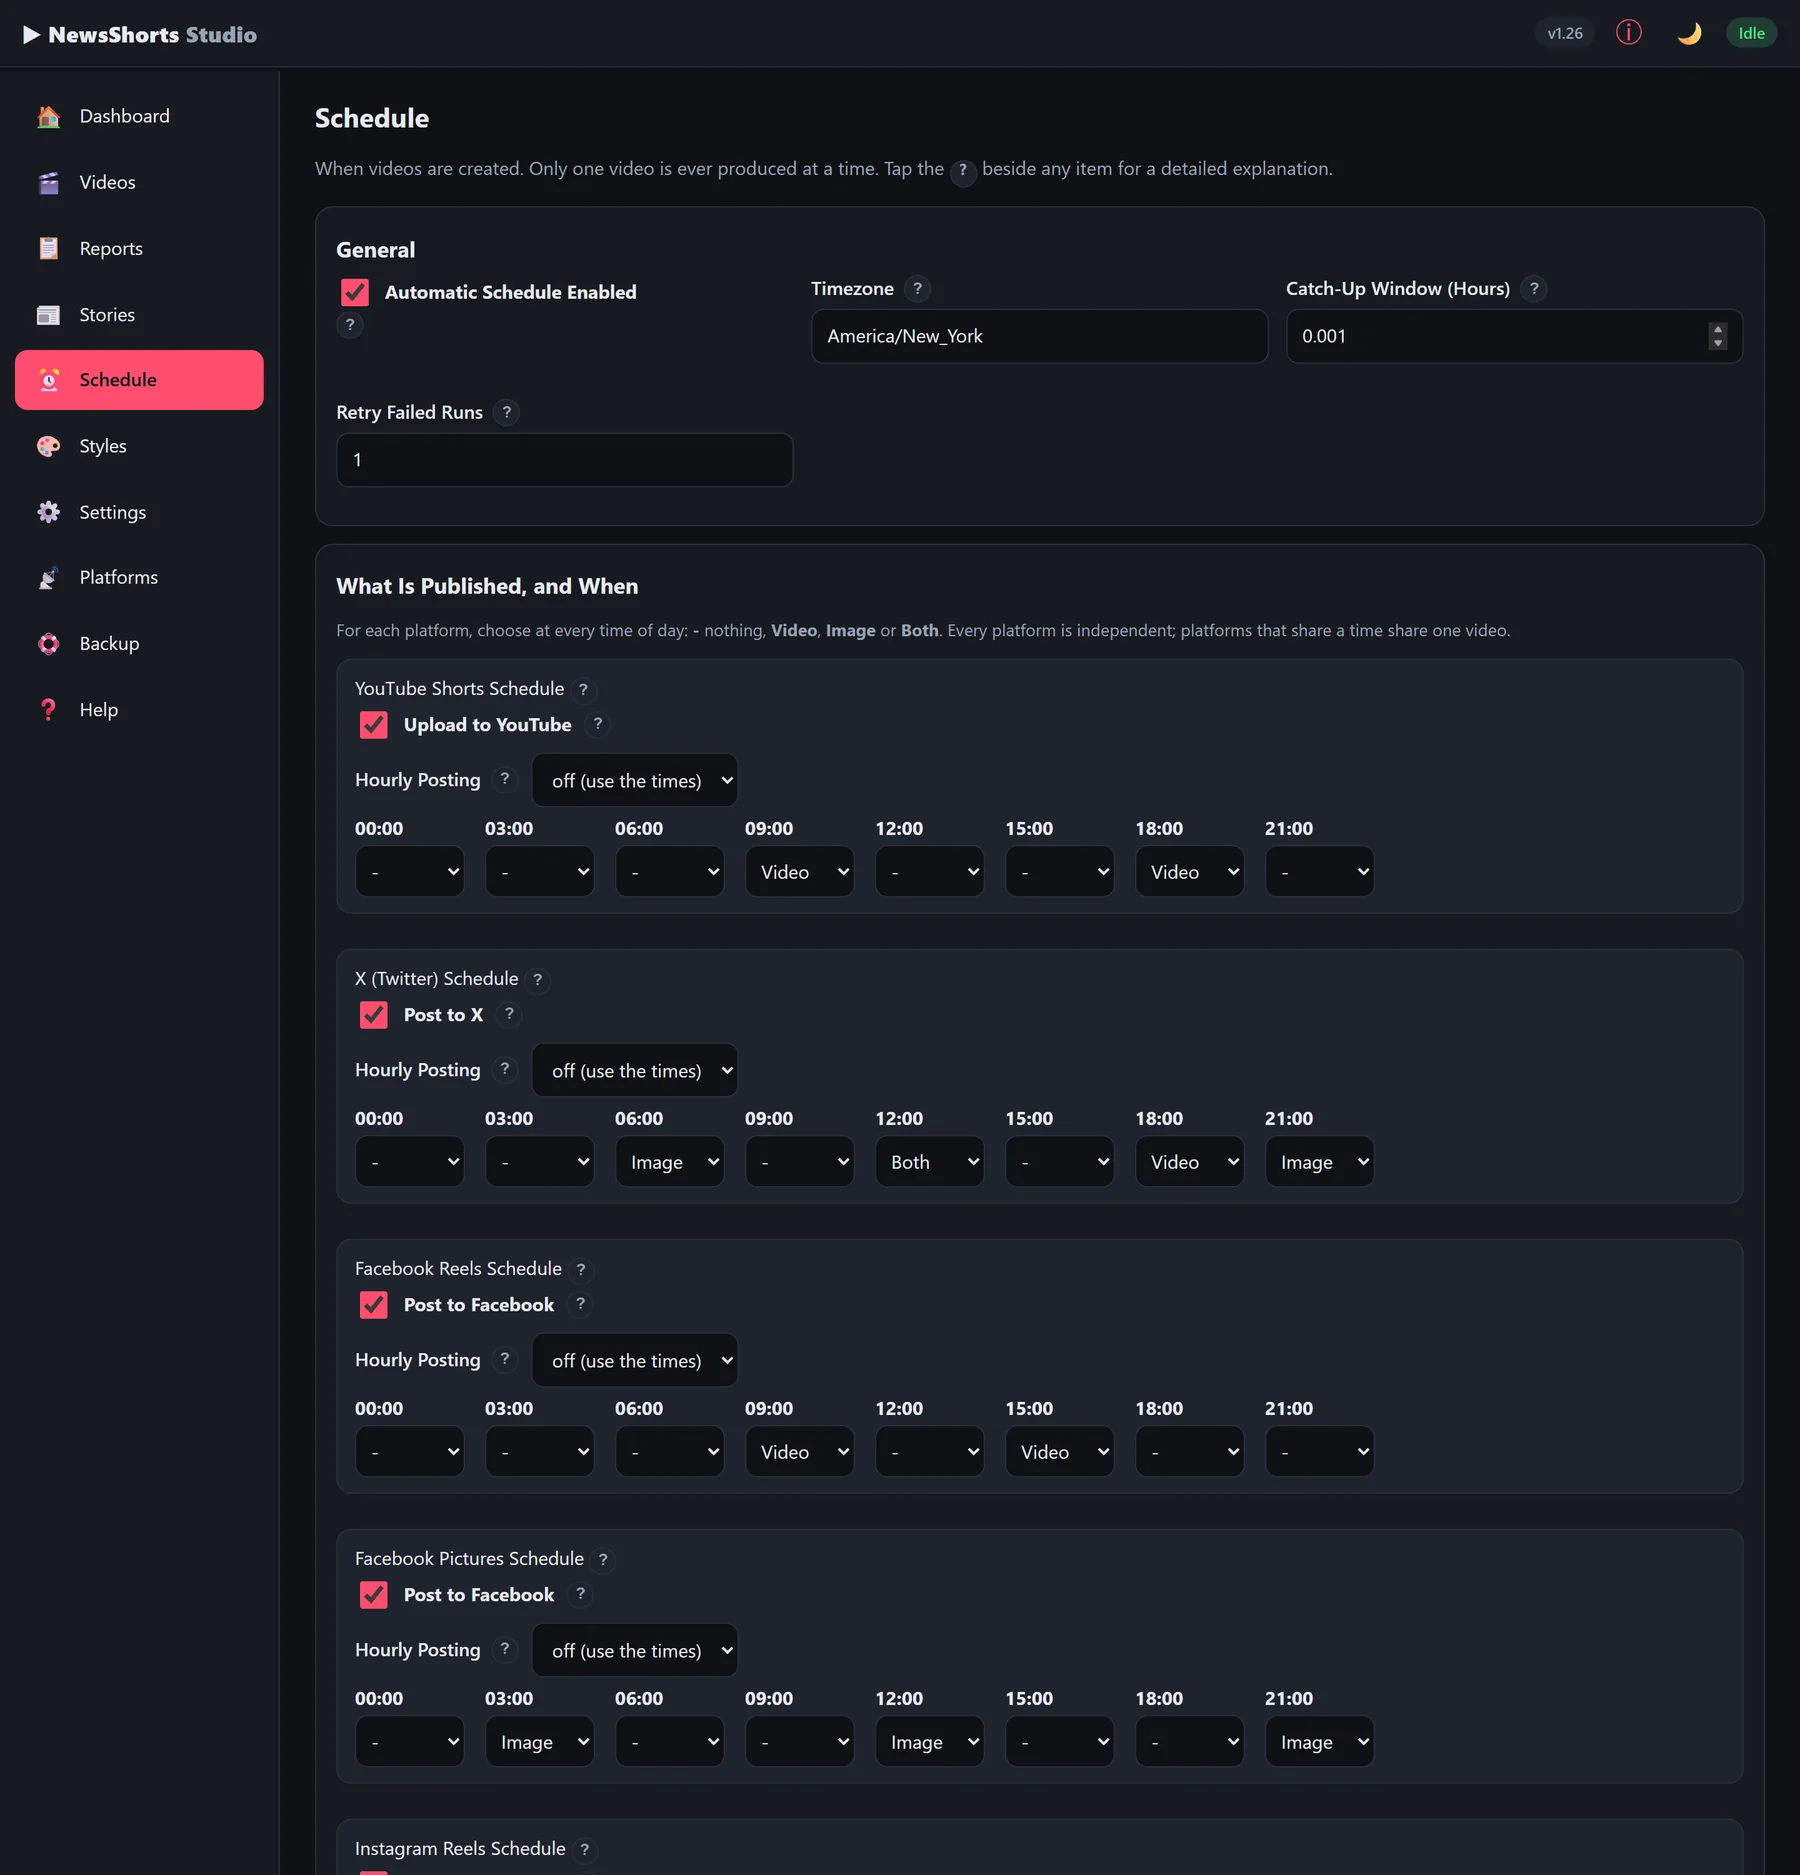The height and width of the screenshot is (1875, 1800).
Task: Open Settings page in sidebar
Action: pos(139,512)
